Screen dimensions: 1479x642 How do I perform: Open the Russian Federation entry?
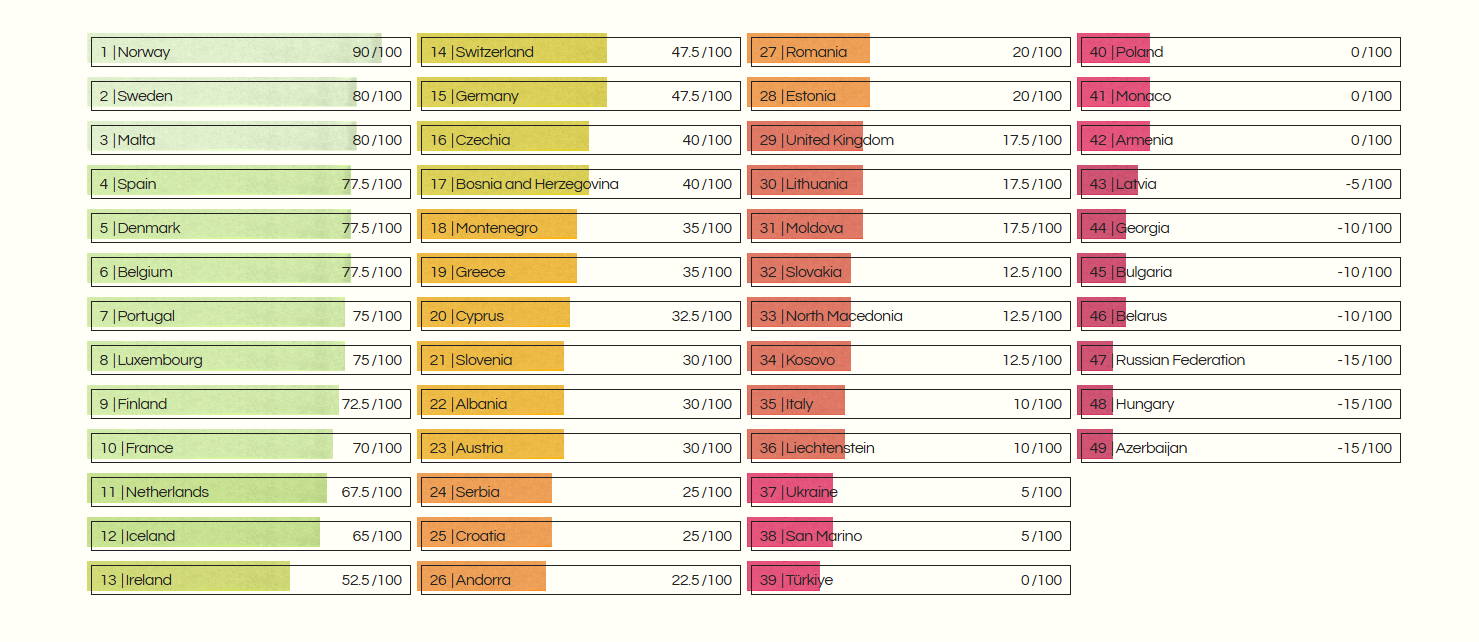1241,360
